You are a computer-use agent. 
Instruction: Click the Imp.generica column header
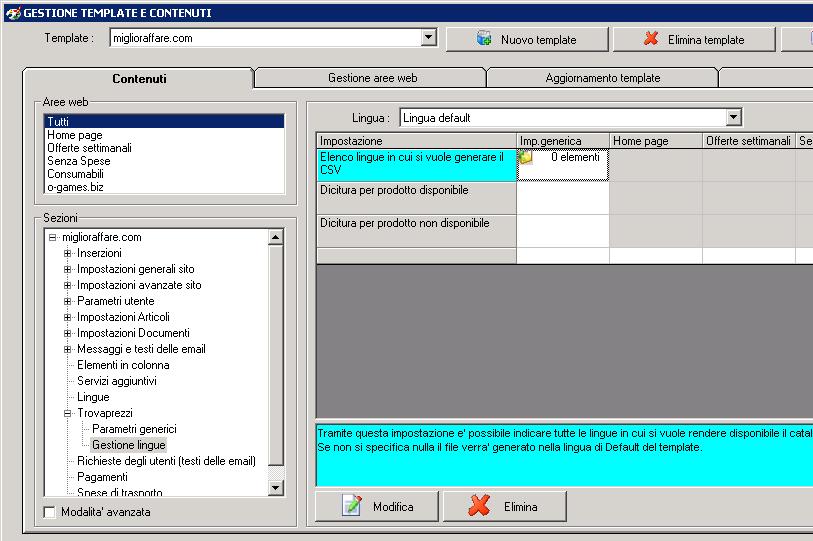click(x=563, y=141)
